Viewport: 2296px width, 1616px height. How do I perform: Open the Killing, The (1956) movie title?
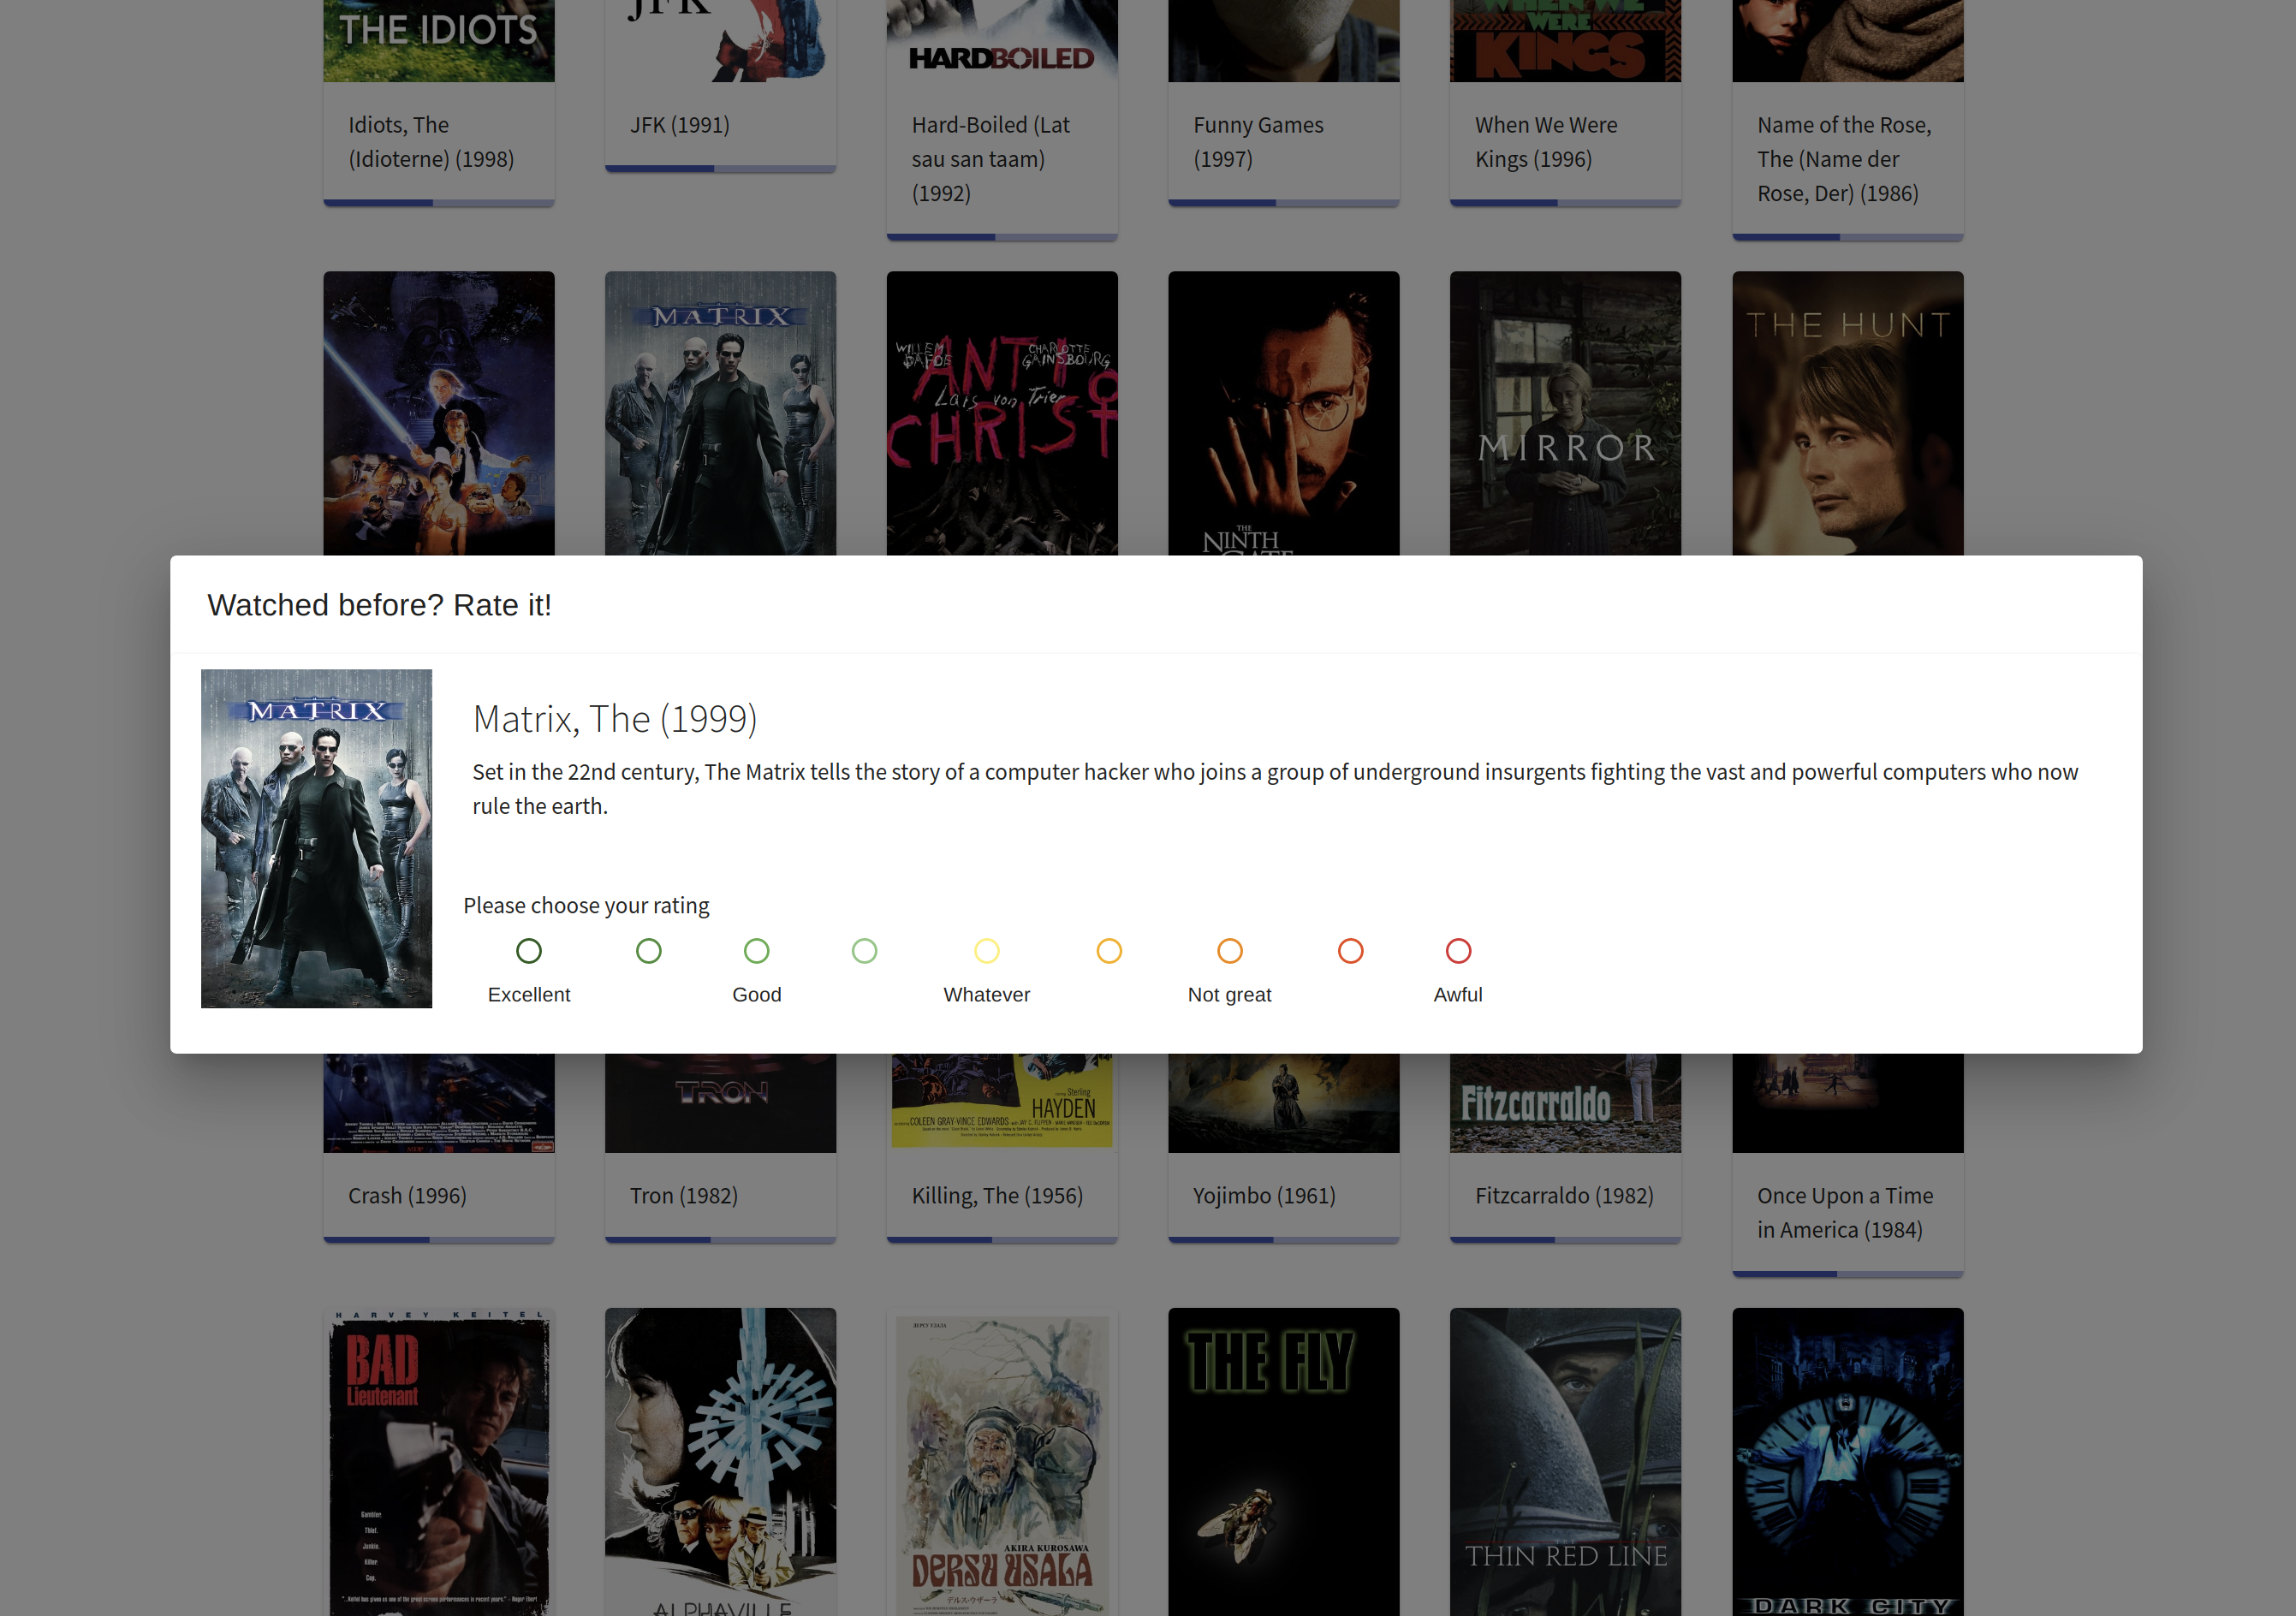point(997,1196)
